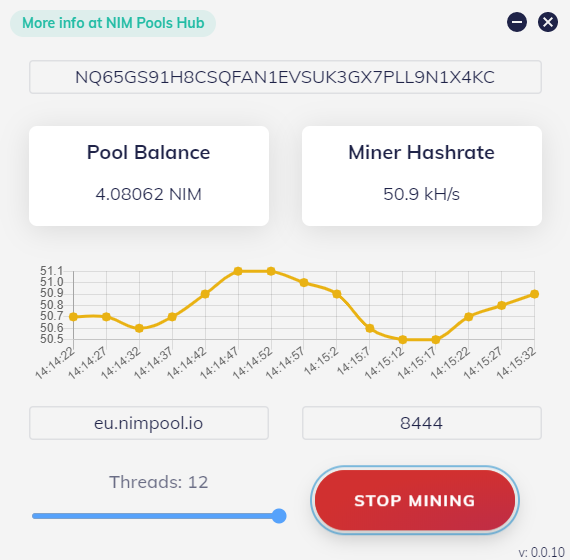Click the Threads: 12 label

click(x=159, y=482)
